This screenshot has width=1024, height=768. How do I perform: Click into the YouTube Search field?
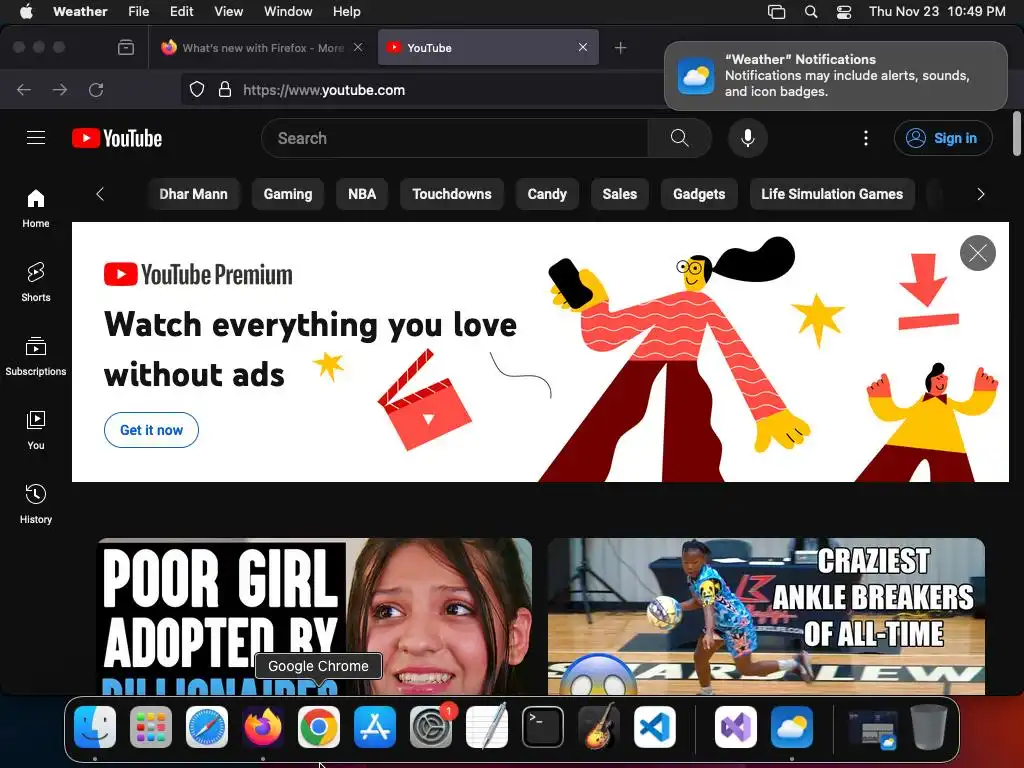coord(454,138)
